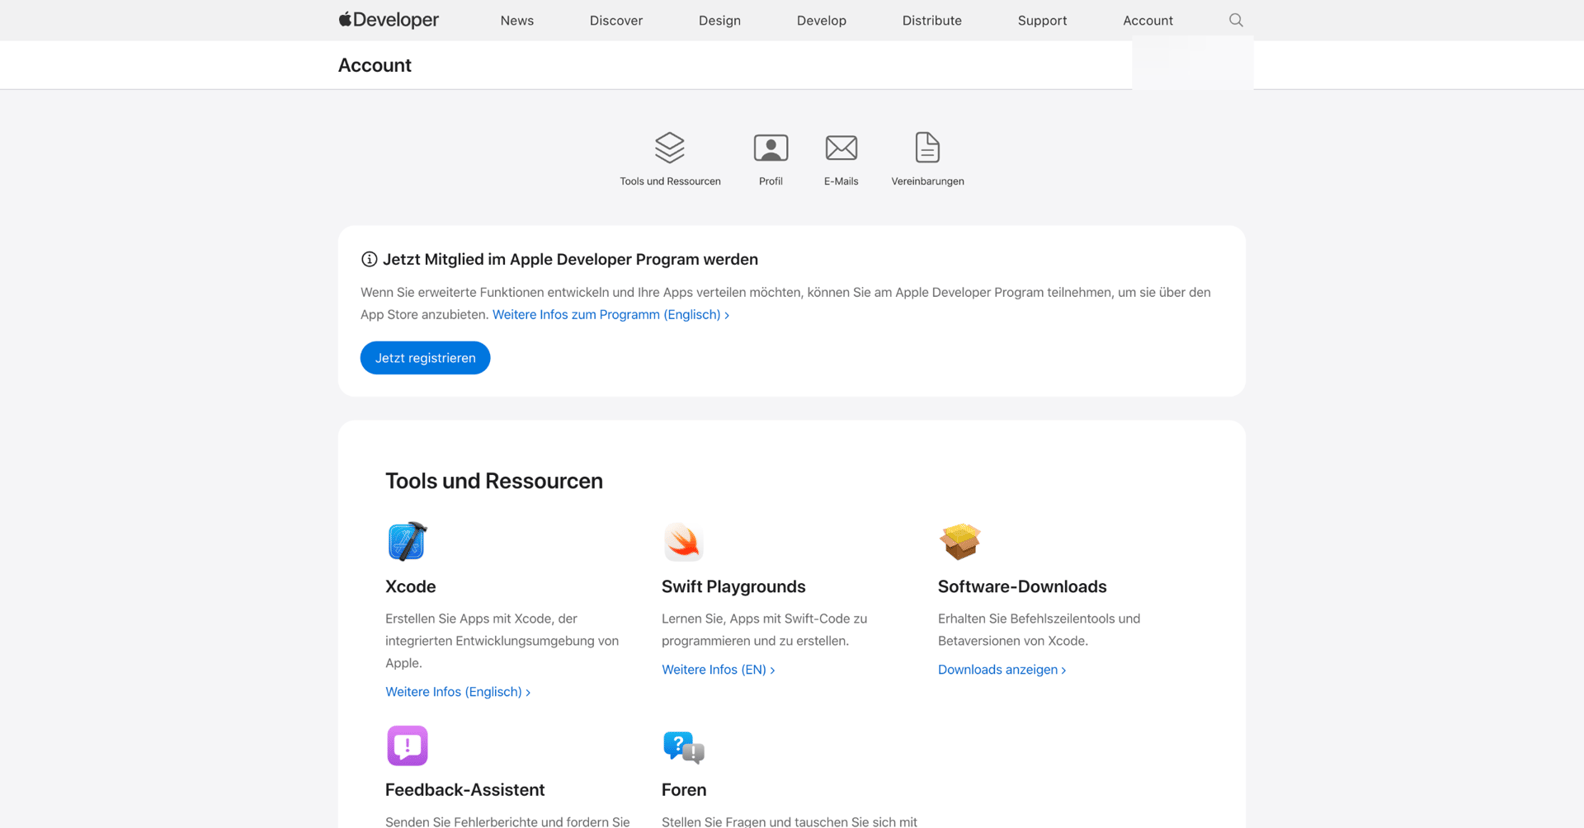Click the Swift Playgrounds heading
The image size is (1584, 828).
click(733, 587)
